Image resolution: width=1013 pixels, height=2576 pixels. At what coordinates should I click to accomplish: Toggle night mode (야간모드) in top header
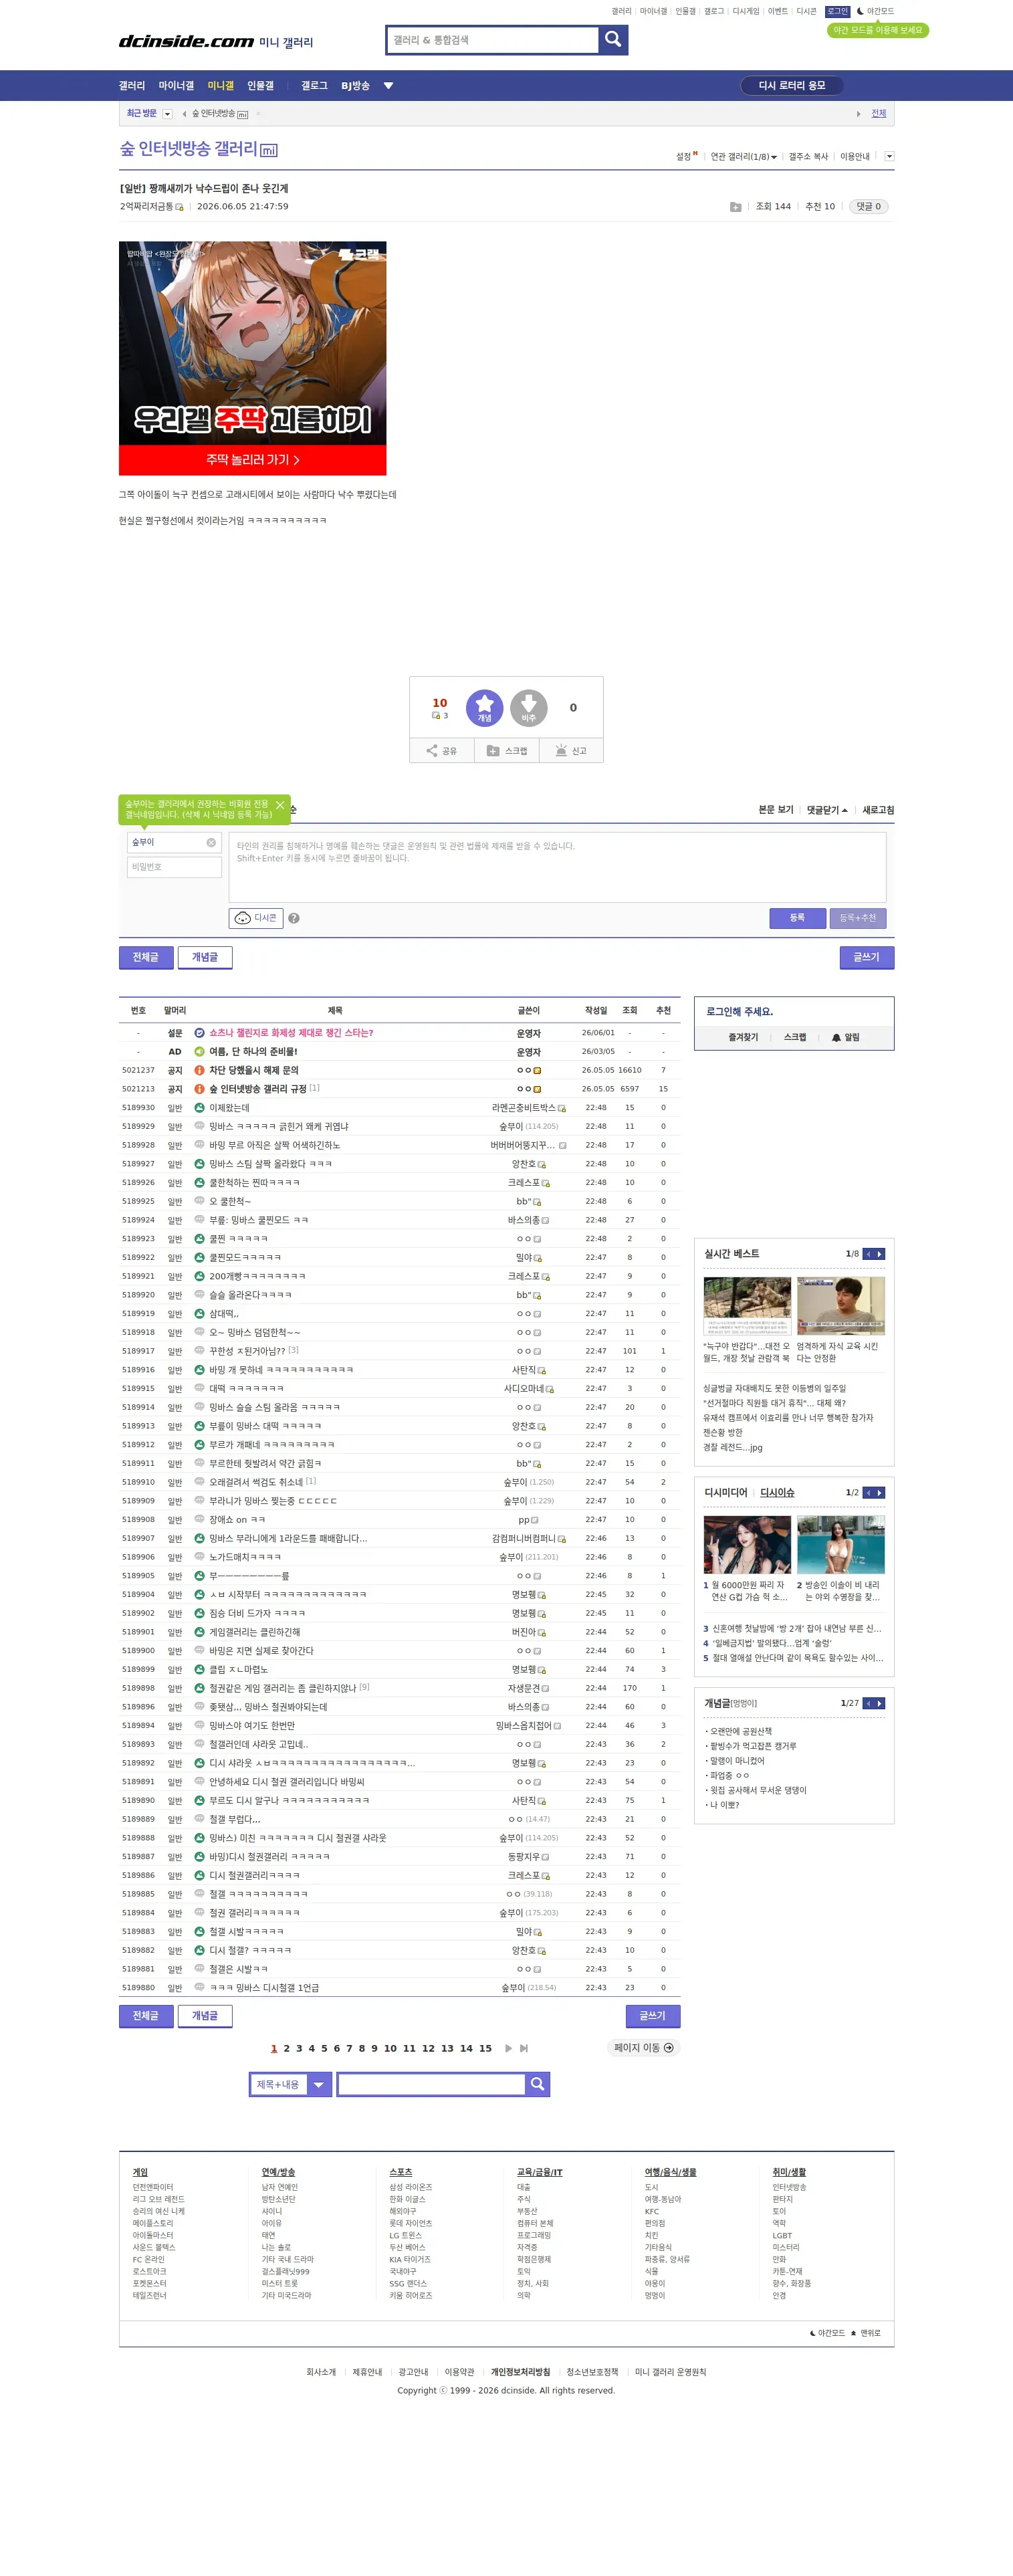875,11
